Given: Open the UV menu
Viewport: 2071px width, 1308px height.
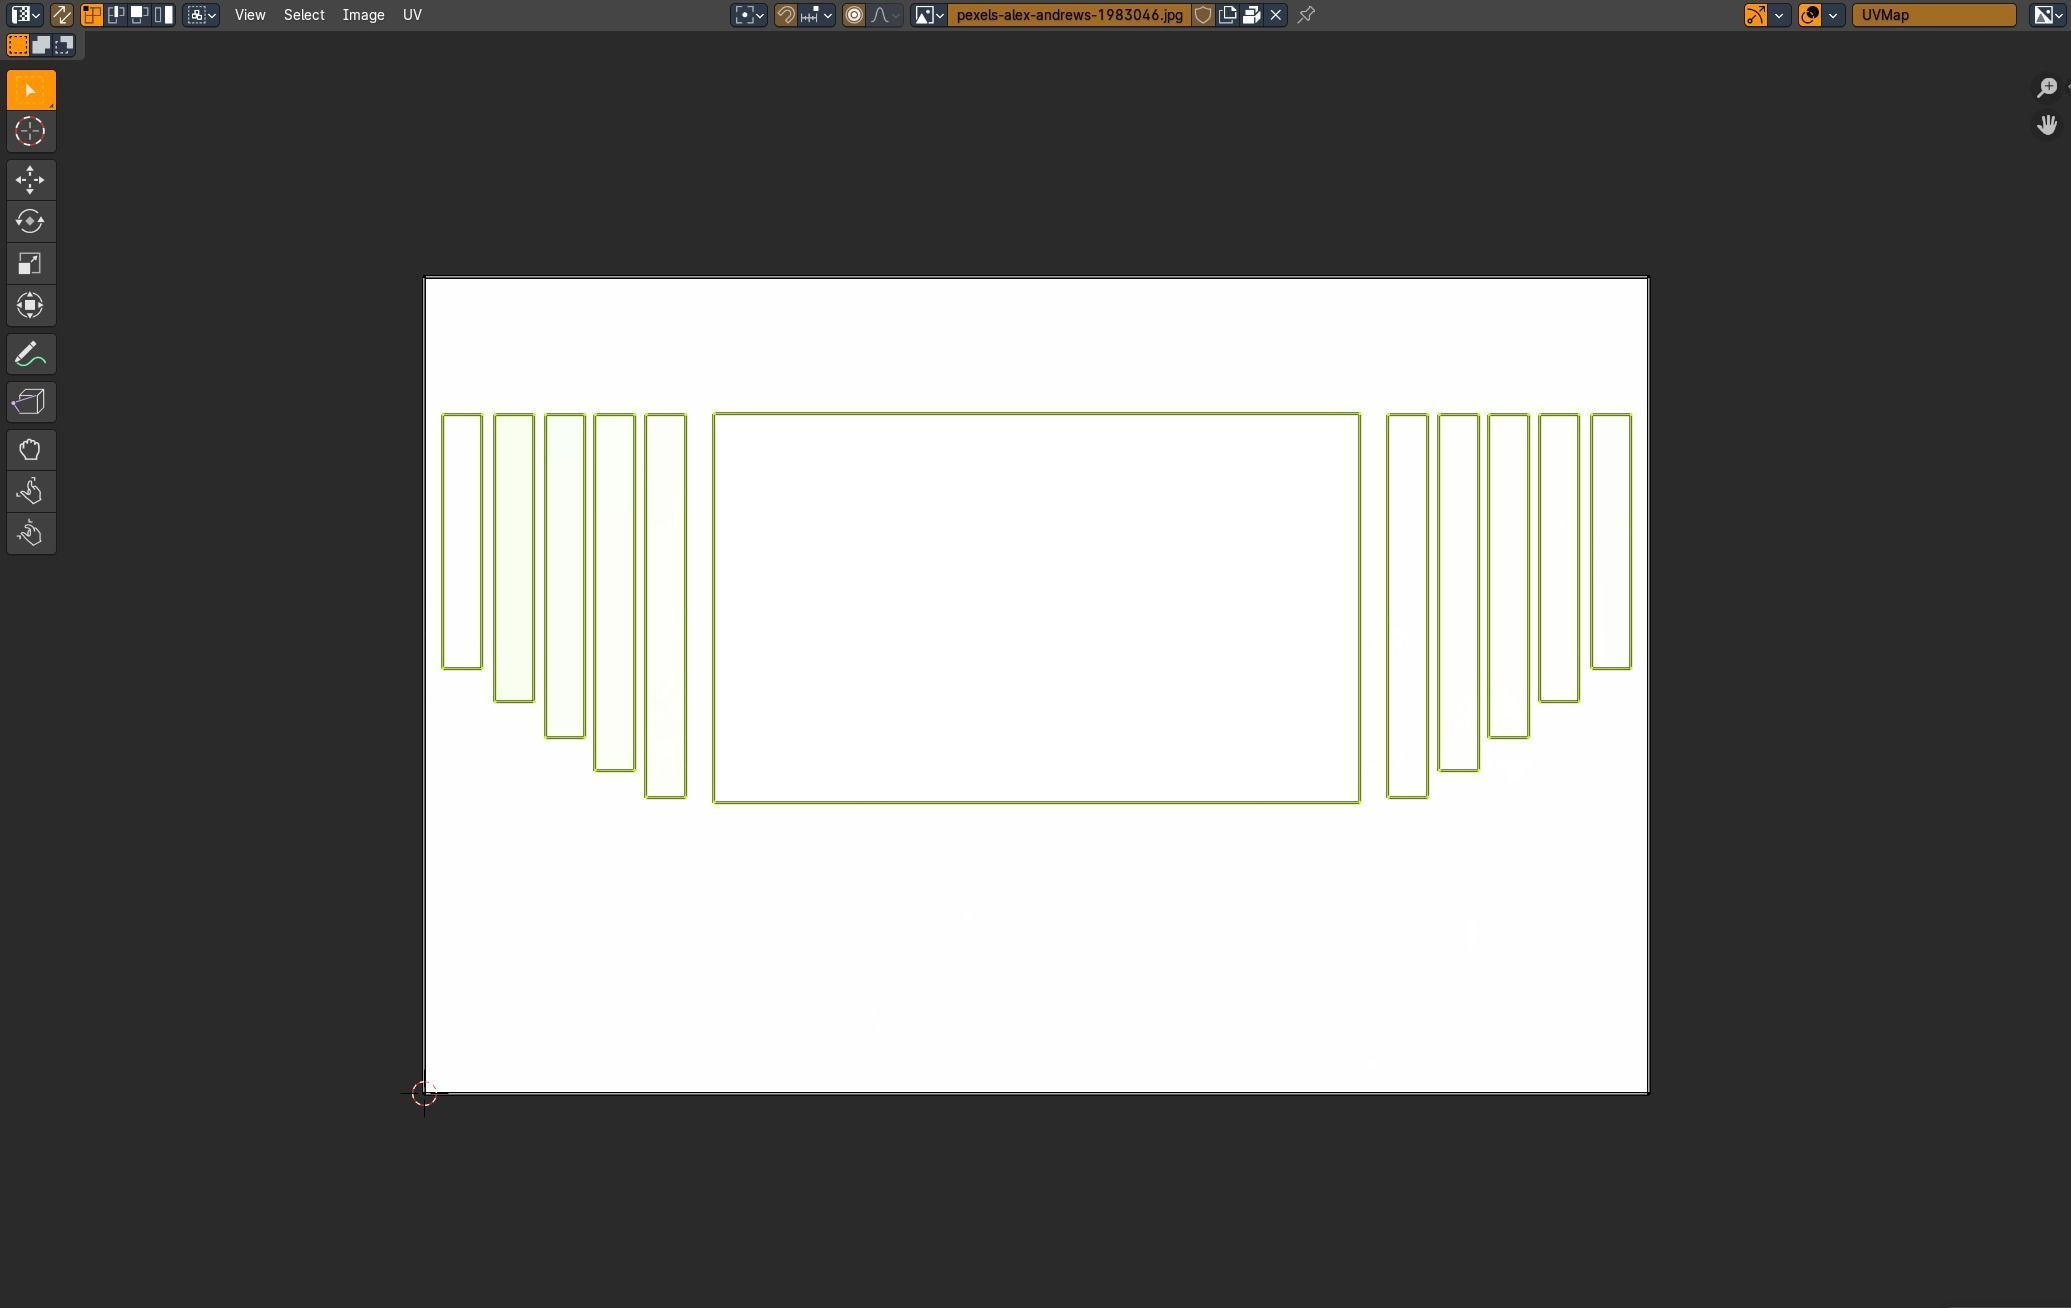Looking at the screenshot, I should [x=412, y=15].
